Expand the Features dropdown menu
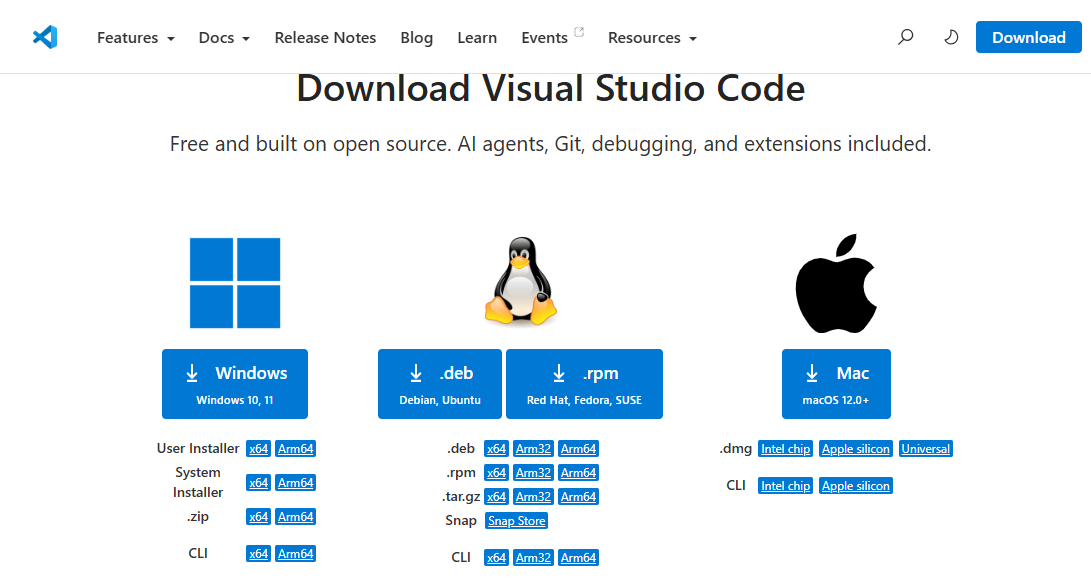The height and width of the screenshot is (587, 1091). (x=136, y=38)
